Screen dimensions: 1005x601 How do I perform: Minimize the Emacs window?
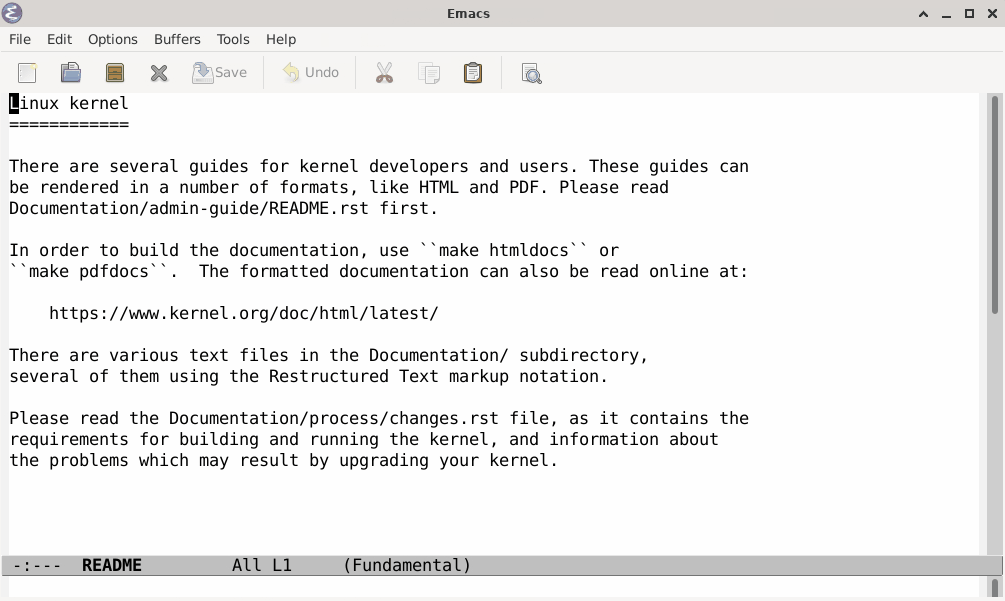(947, 13)
